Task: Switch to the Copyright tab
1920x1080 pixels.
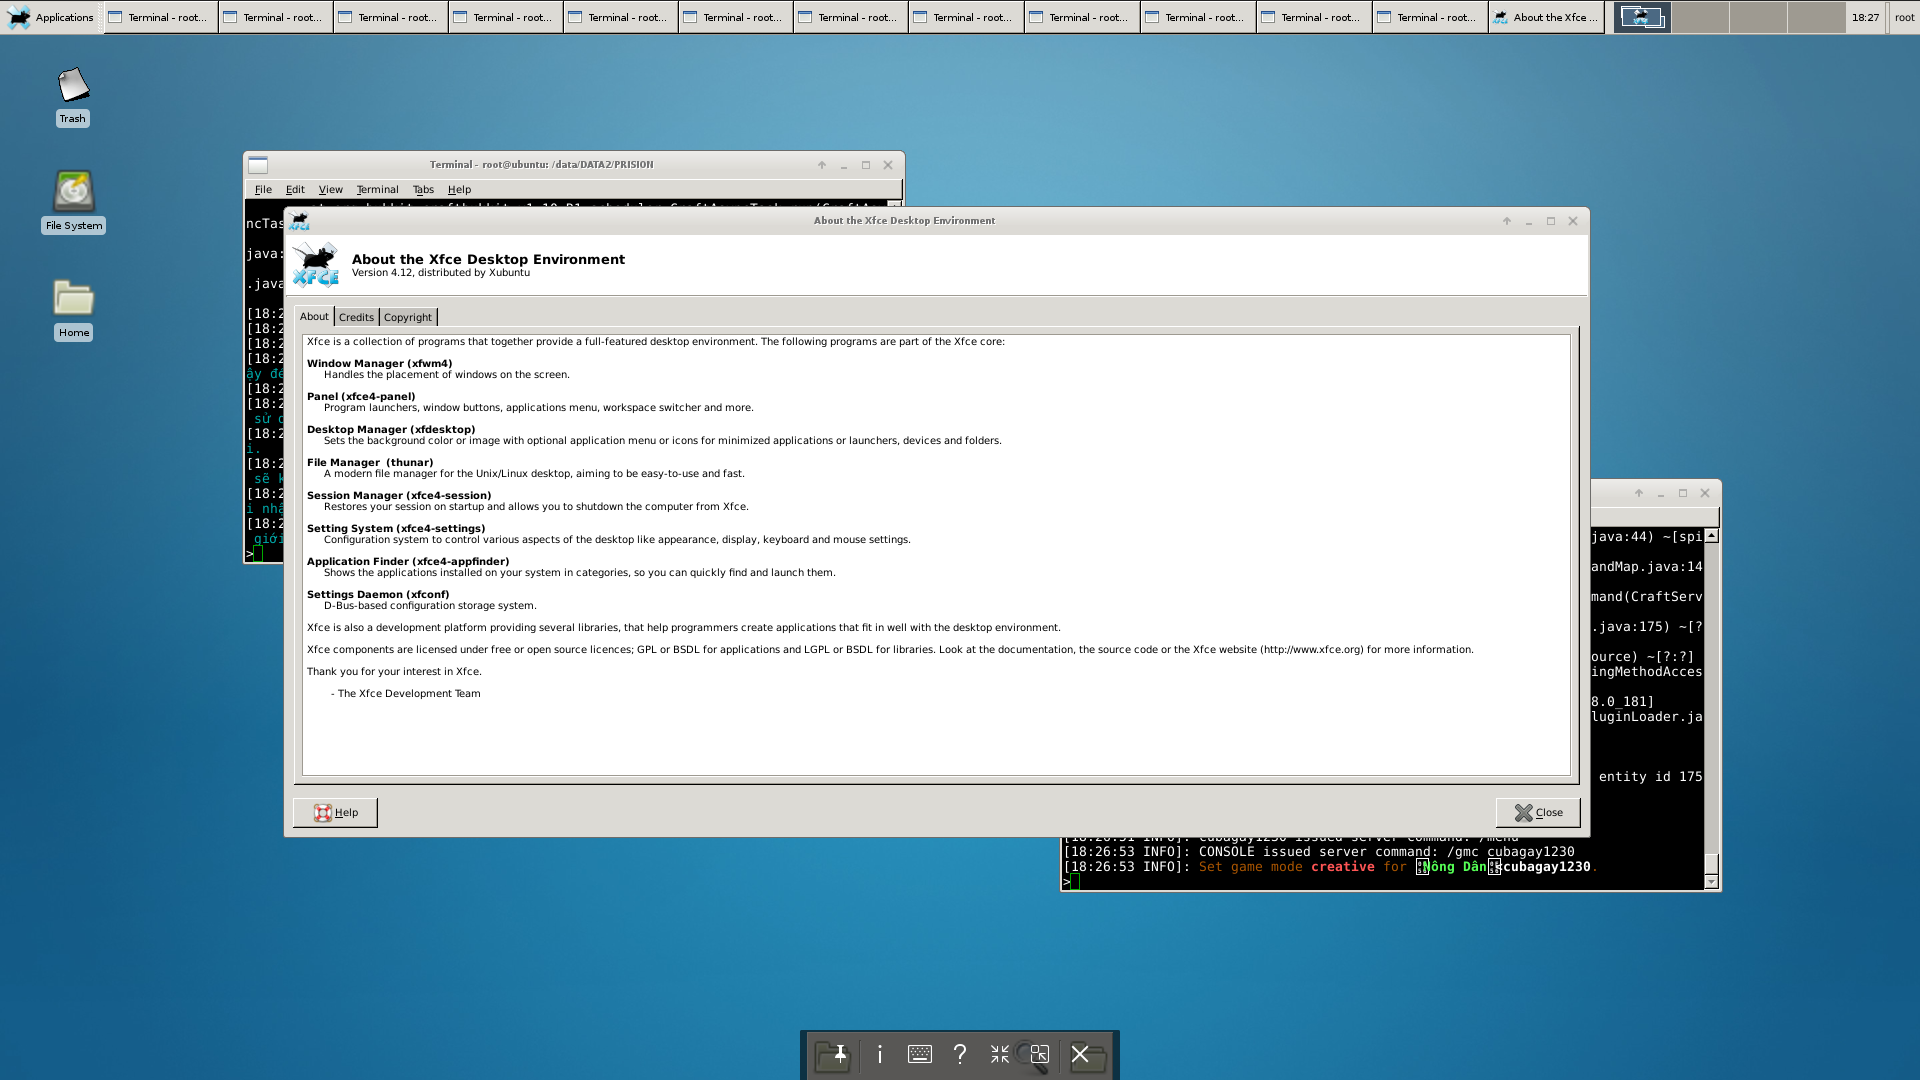Action: [408, 317]
